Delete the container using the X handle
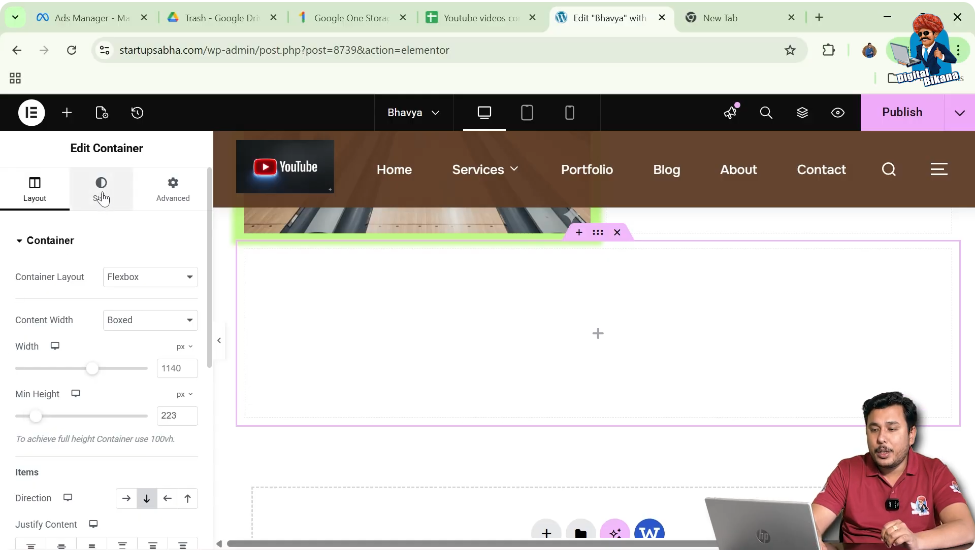The image size is (979, 554). 617,233
